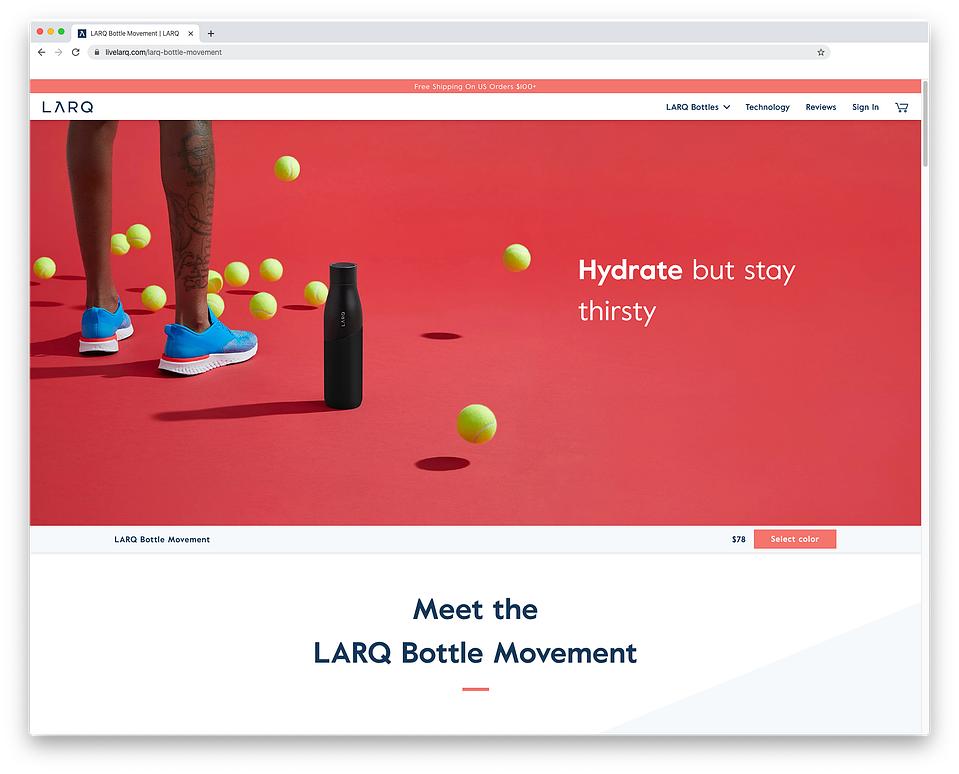Go back with browser back arrow
The image size is (959, 774).
[42, 53]
